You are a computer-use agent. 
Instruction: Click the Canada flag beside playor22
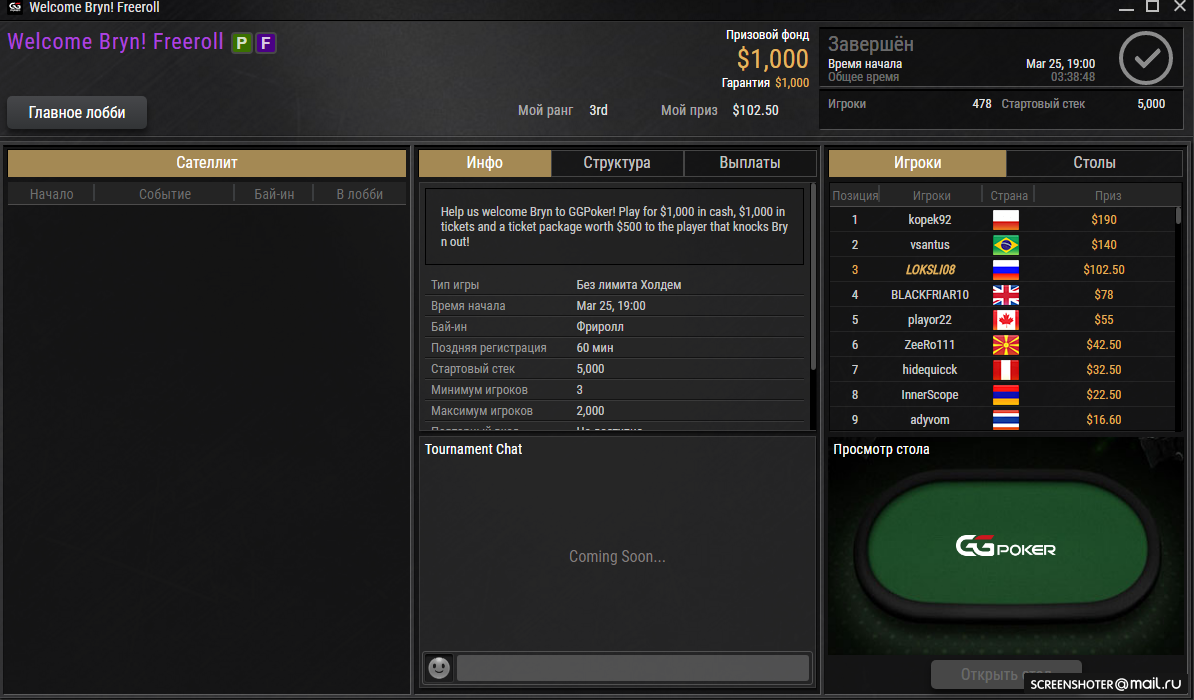coord(1006,320)
